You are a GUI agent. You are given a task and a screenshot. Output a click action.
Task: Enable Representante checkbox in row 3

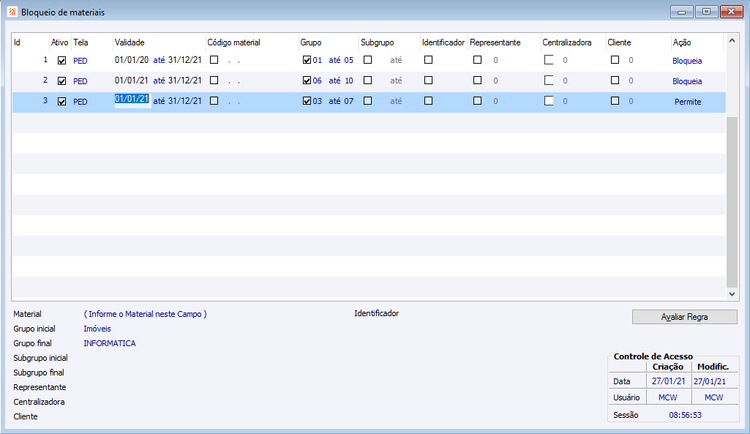tap(477, 101)
